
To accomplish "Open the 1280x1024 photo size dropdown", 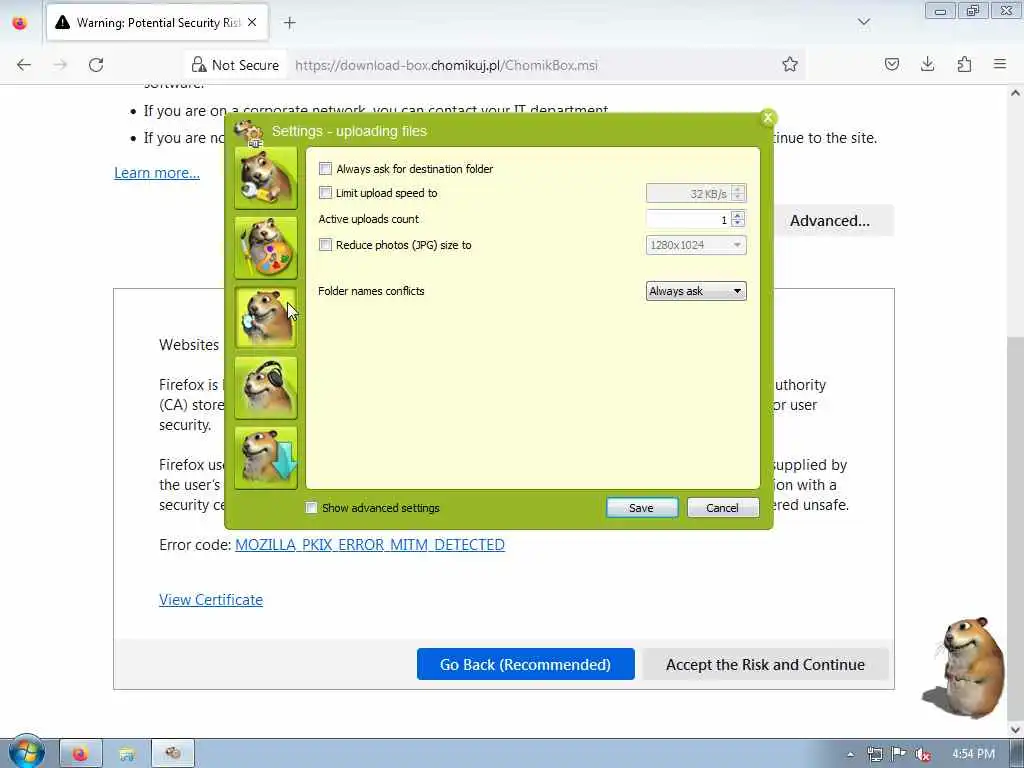I will click(696, 245).
